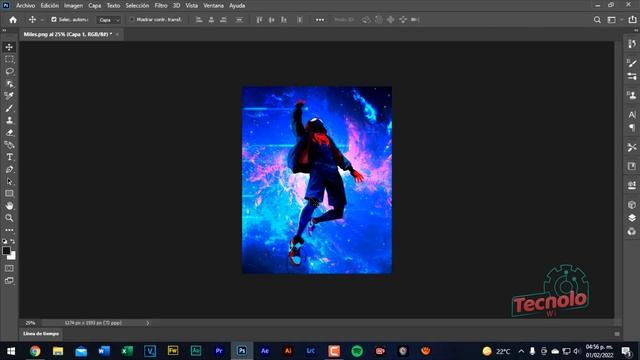This screenshot has height=360, width=640.
Task: Open the 3D menu
Action: click(x=176, y=6)
